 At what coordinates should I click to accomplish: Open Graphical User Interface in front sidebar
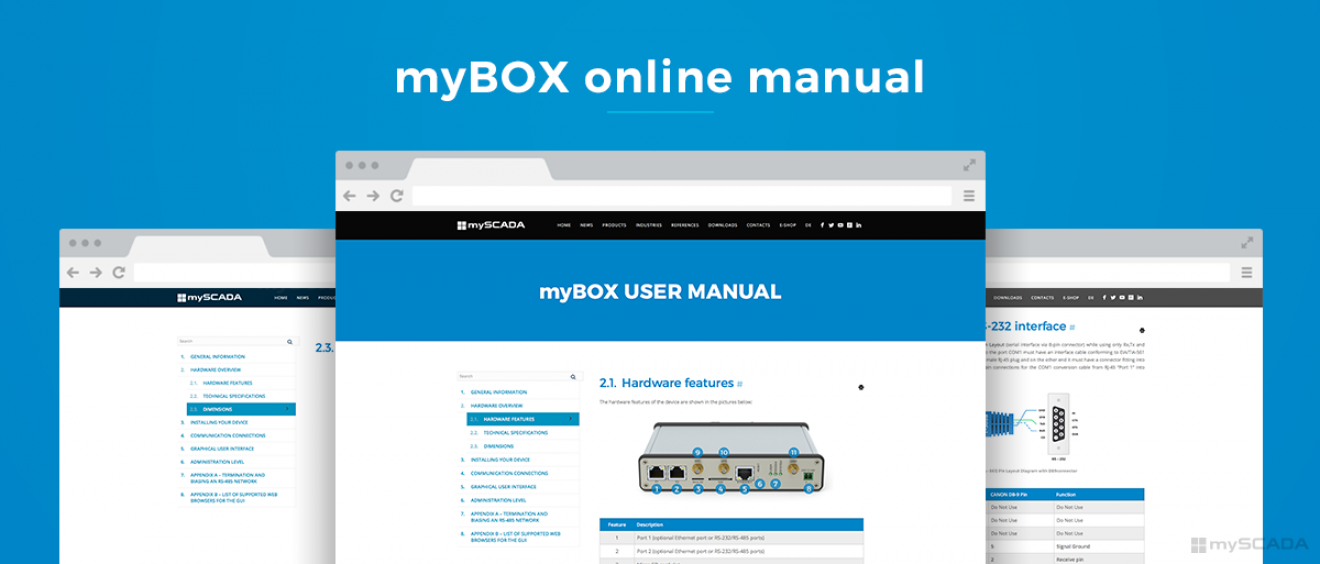505,487
